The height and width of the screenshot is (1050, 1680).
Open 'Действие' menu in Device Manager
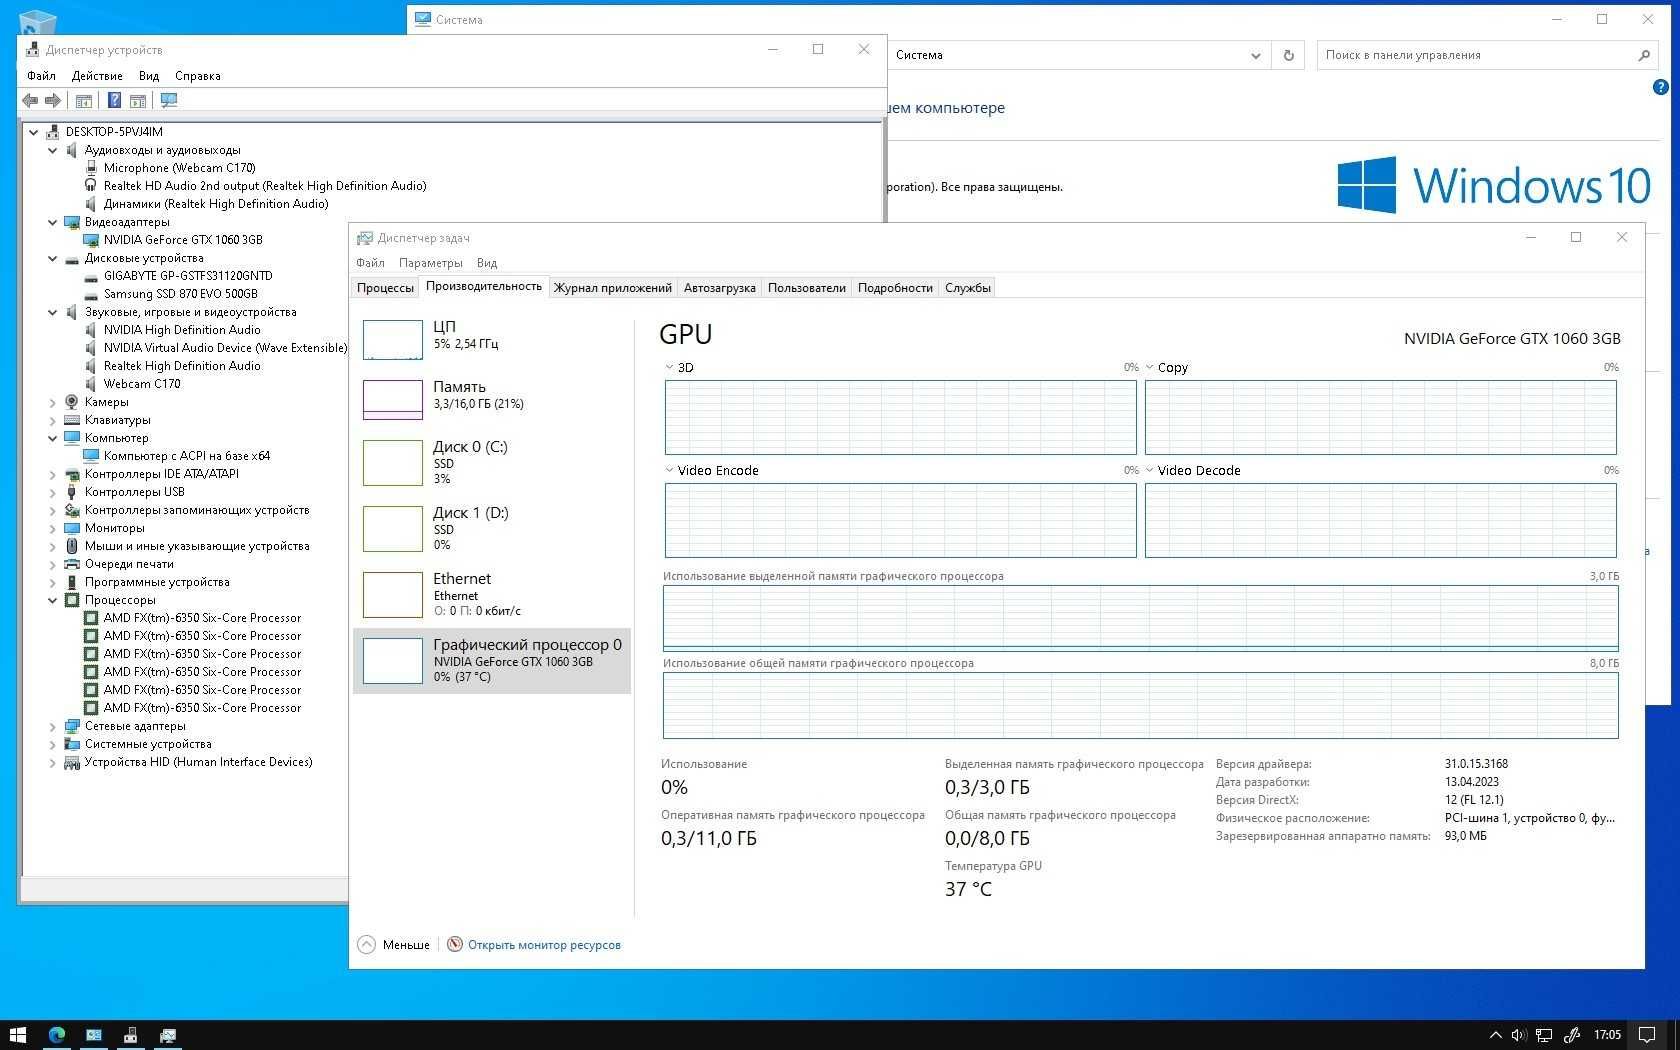click(x=97, y=76)
